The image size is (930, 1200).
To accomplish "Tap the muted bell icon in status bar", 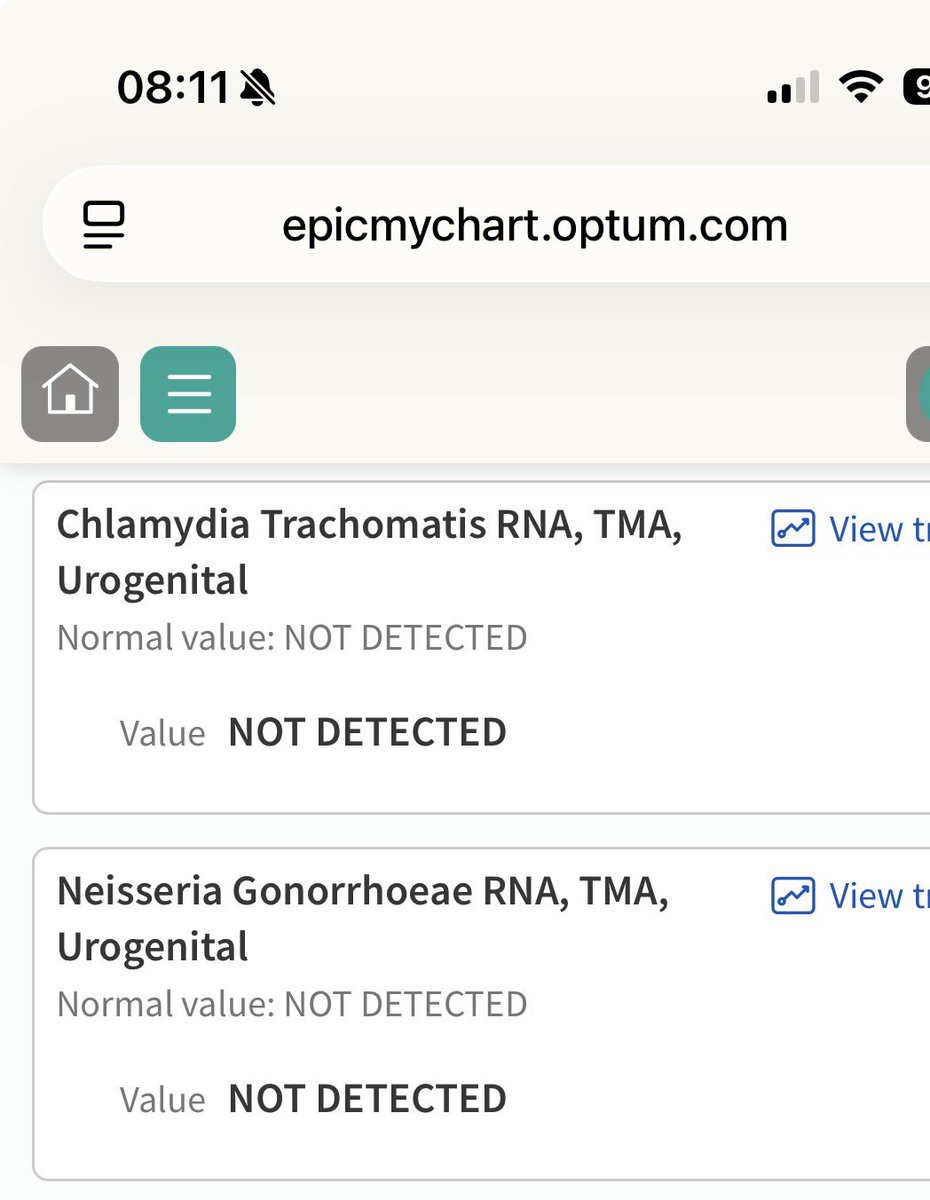I will coord(258,89).
